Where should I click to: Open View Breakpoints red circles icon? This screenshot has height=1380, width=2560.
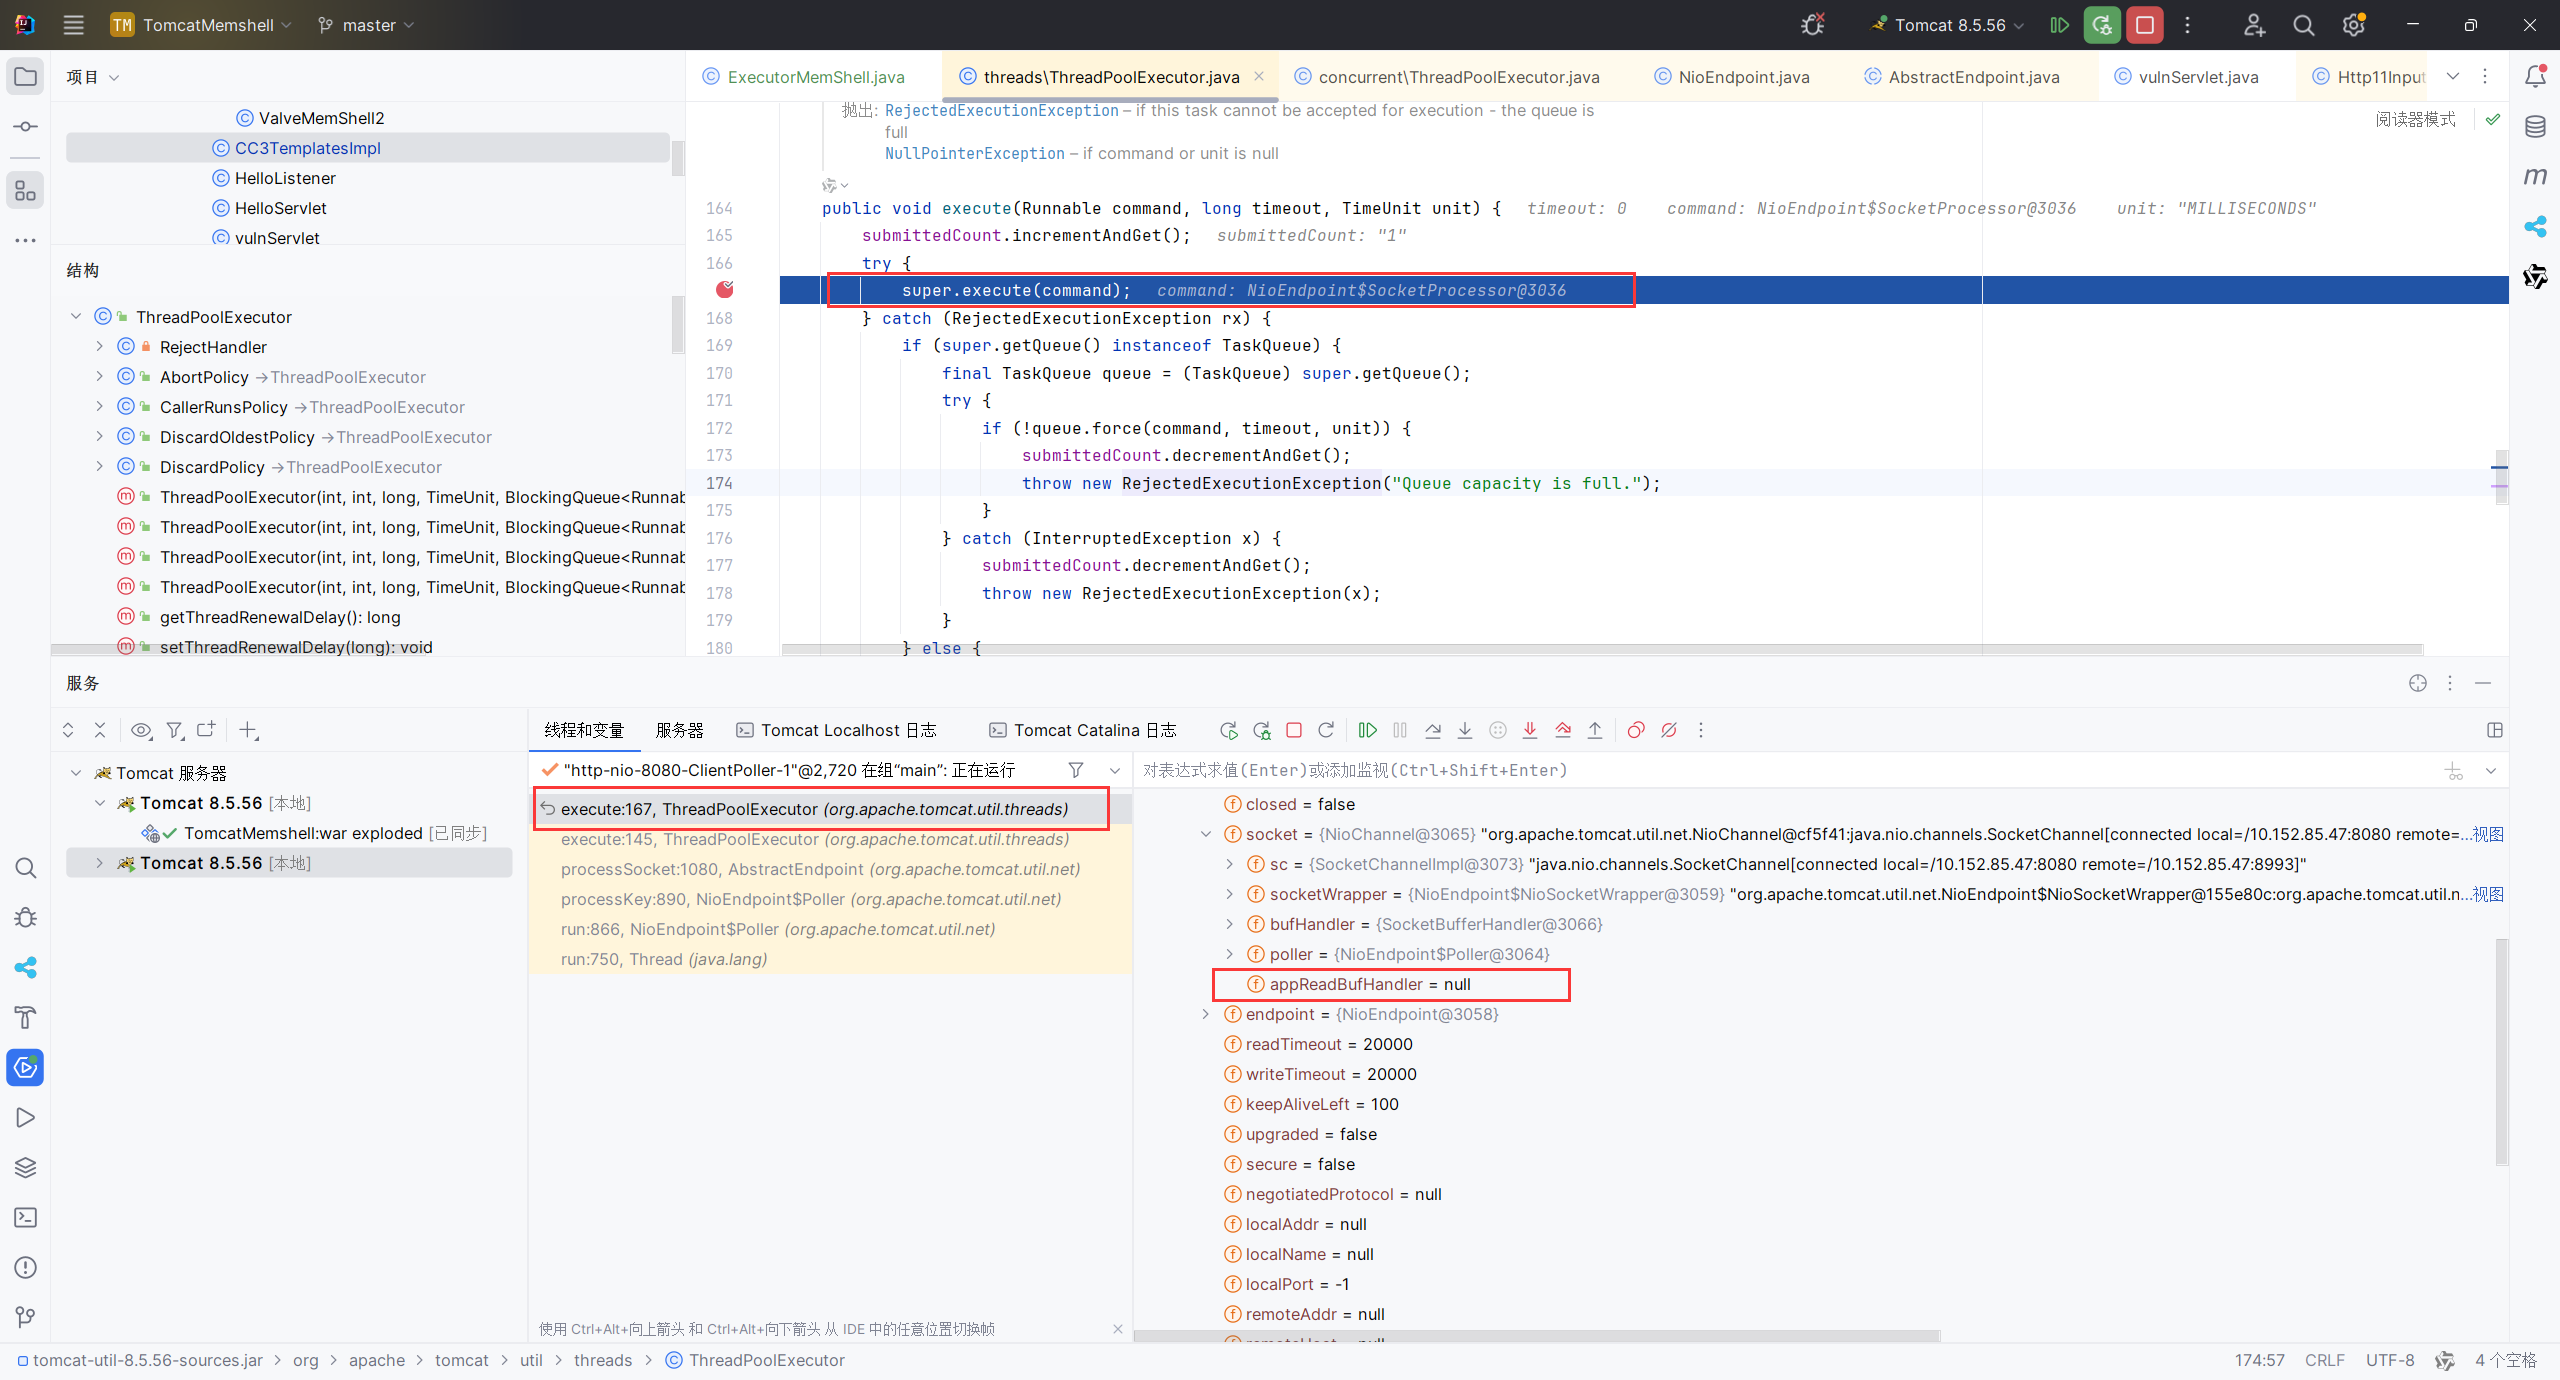pos(1636,730)
